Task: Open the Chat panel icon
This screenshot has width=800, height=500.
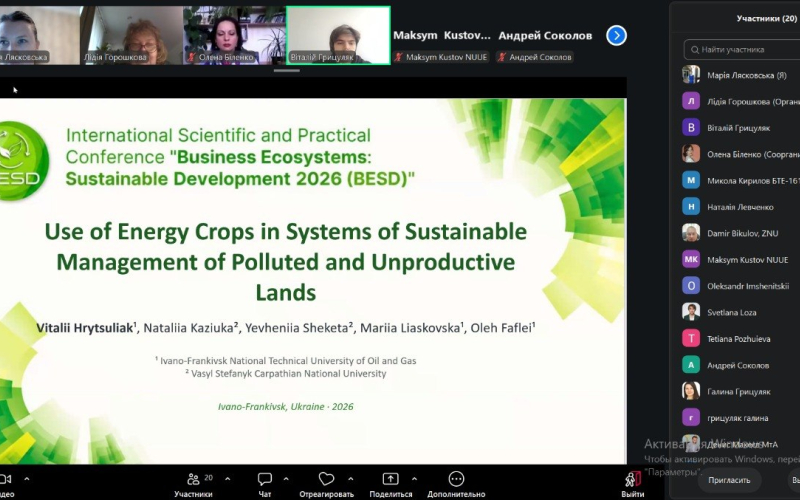Action: tap(265, 479)
